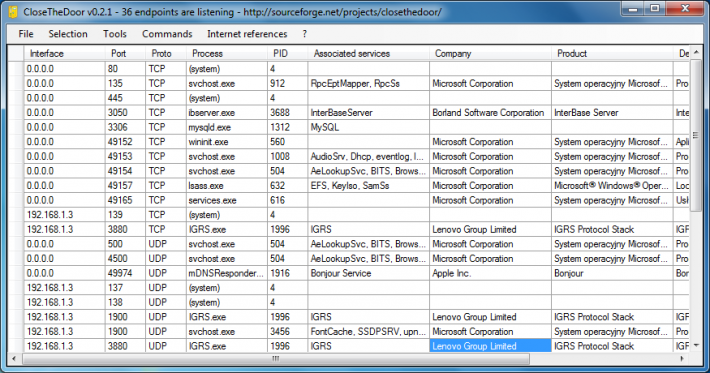Select port 3306 cell
Image resolution: width=710 pixels, height=373 pixels.
pyautogui.click(x=125, y=127)
